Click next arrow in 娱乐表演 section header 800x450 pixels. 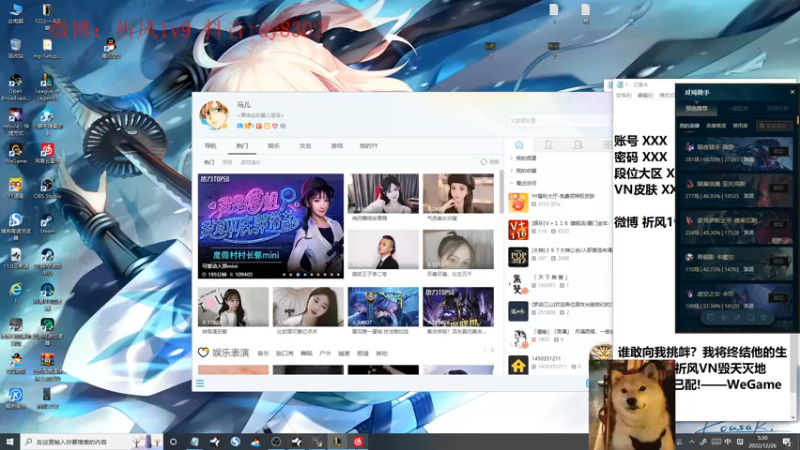492,350
